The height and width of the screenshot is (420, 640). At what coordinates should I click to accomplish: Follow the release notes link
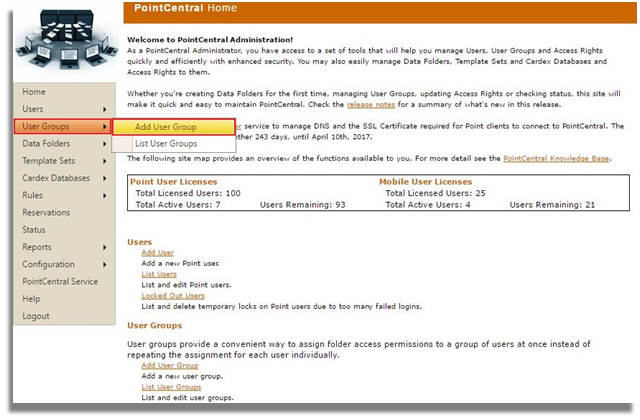371,104
